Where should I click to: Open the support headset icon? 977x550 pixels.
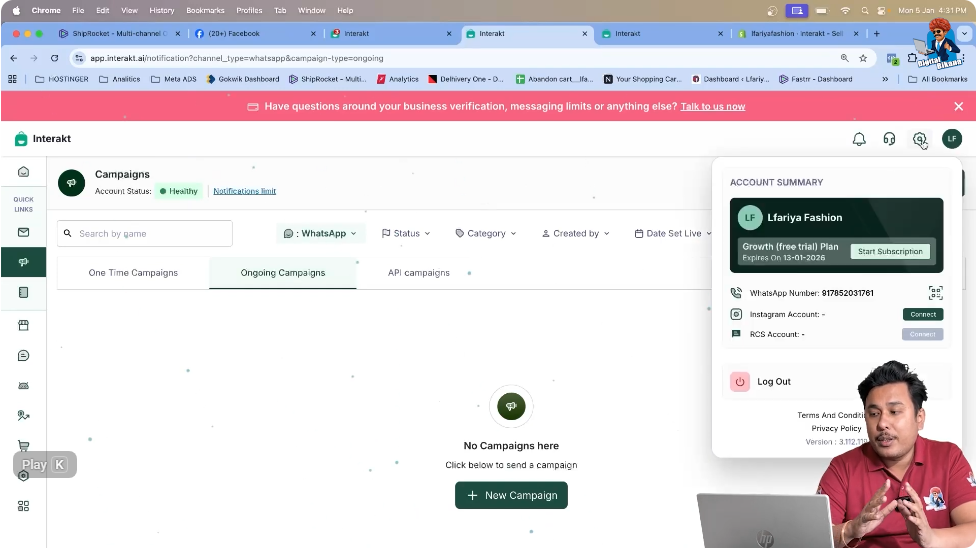(x=889, y=139)
